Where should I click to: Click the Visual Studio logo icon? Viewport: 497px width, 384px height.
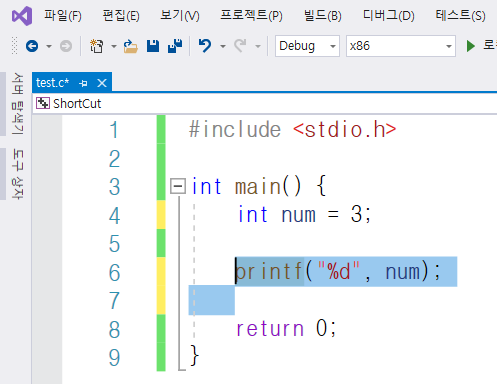pos(22,16)
